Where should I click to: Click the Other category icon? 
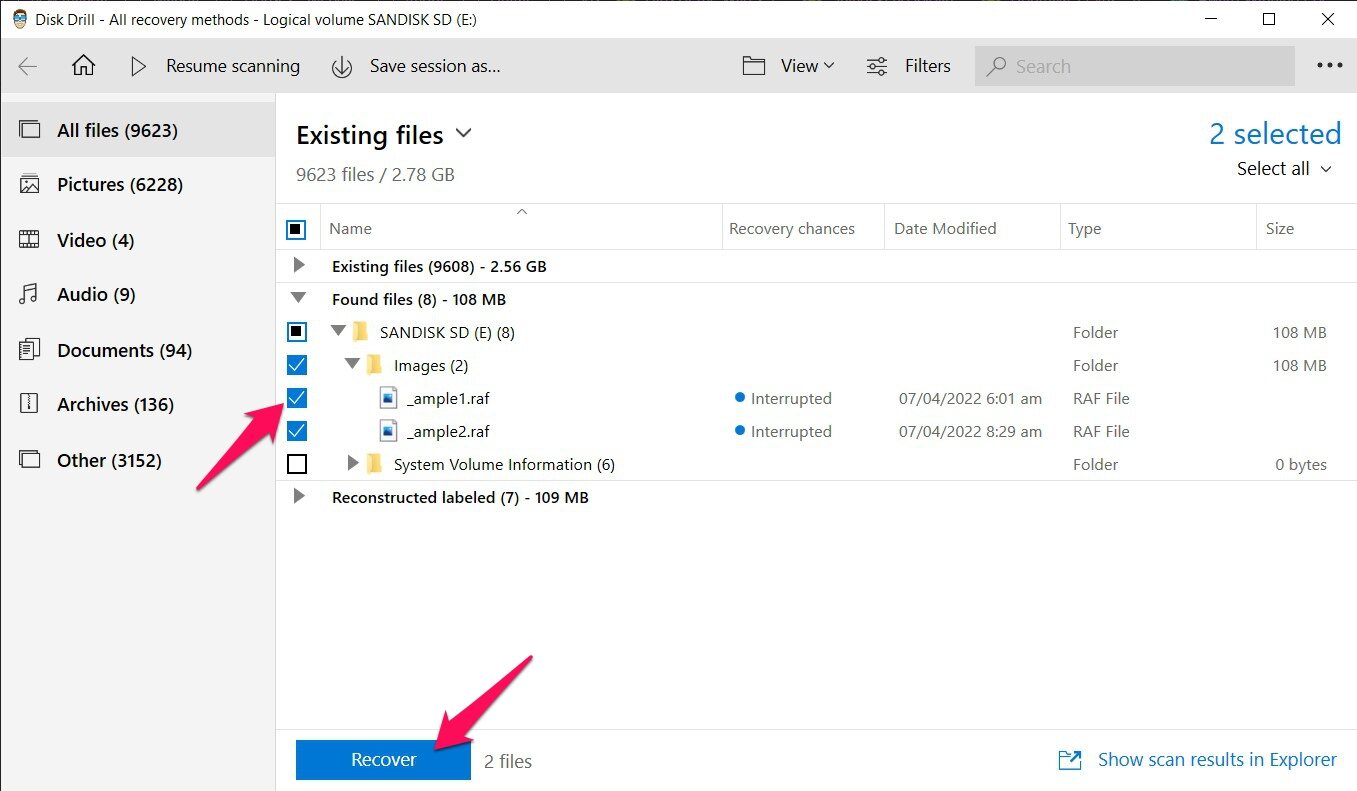pos(30,460)
